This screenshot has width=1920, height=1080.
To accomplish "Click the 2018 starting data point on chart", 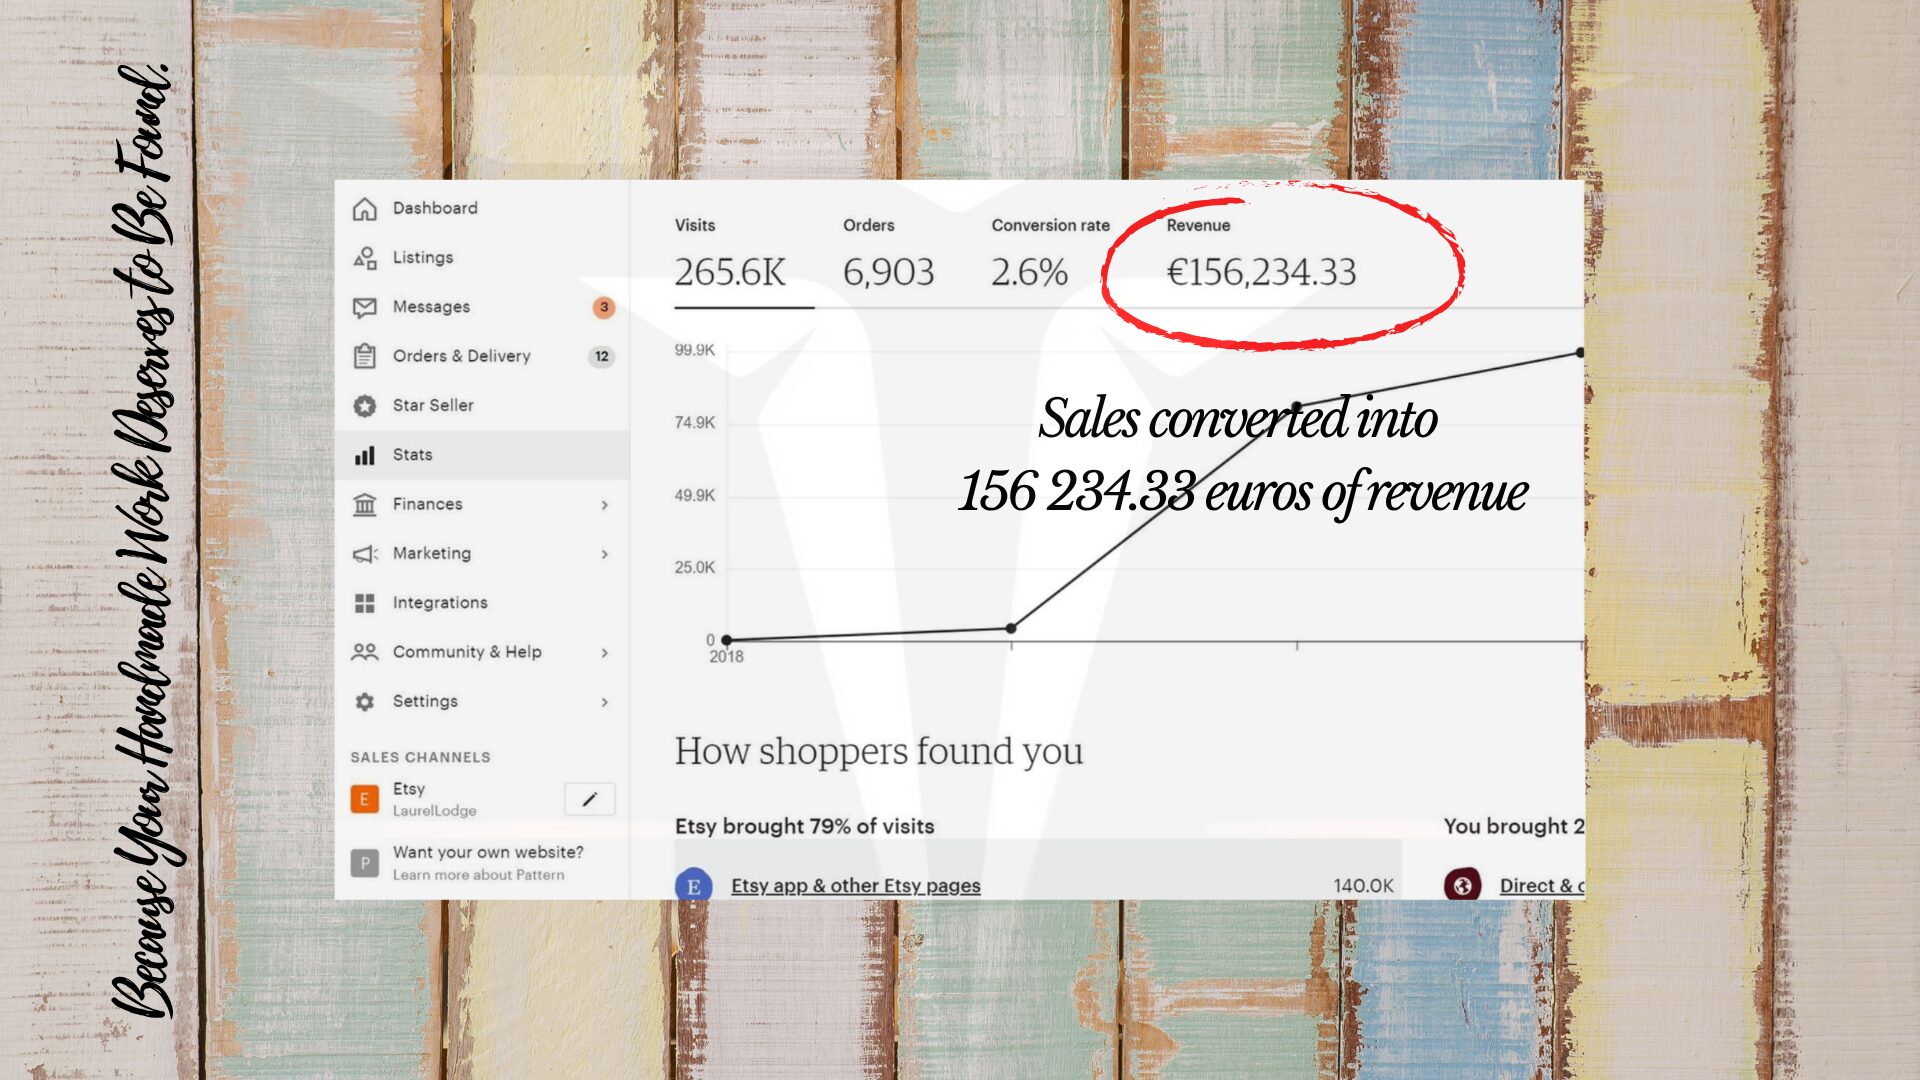I will [x=727, y=640].
